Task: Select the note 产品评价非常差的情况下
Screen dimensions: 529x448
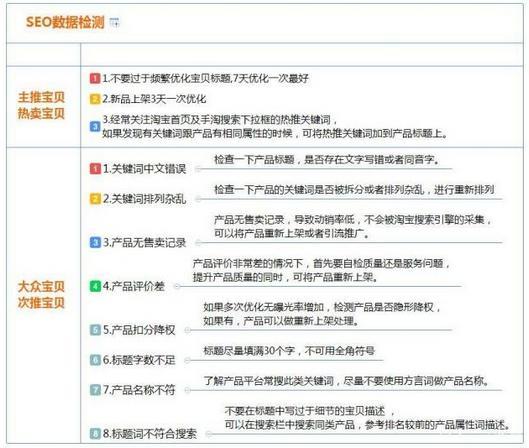Action: click(x=321, y=270)
